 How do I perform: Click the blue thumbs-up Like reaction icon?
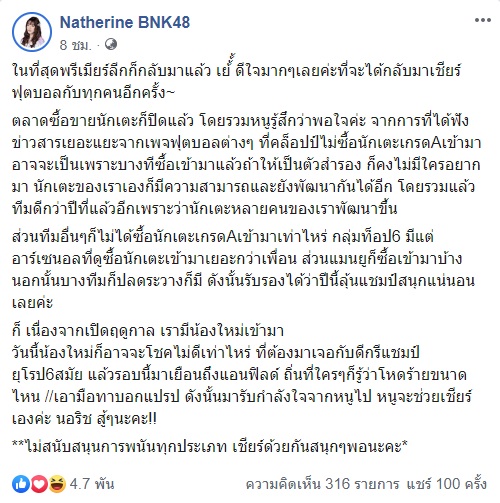point(21,484)
